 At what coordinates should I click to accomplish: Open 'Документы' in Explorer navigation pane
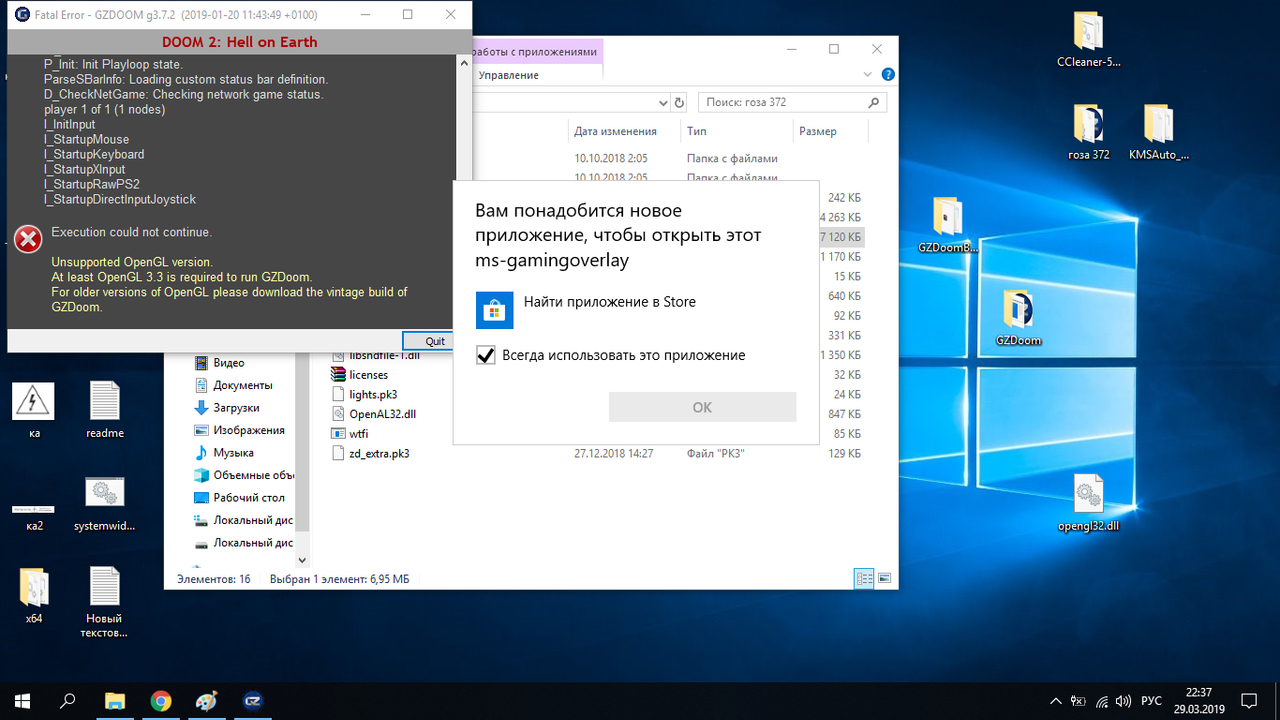coord(232,385)
